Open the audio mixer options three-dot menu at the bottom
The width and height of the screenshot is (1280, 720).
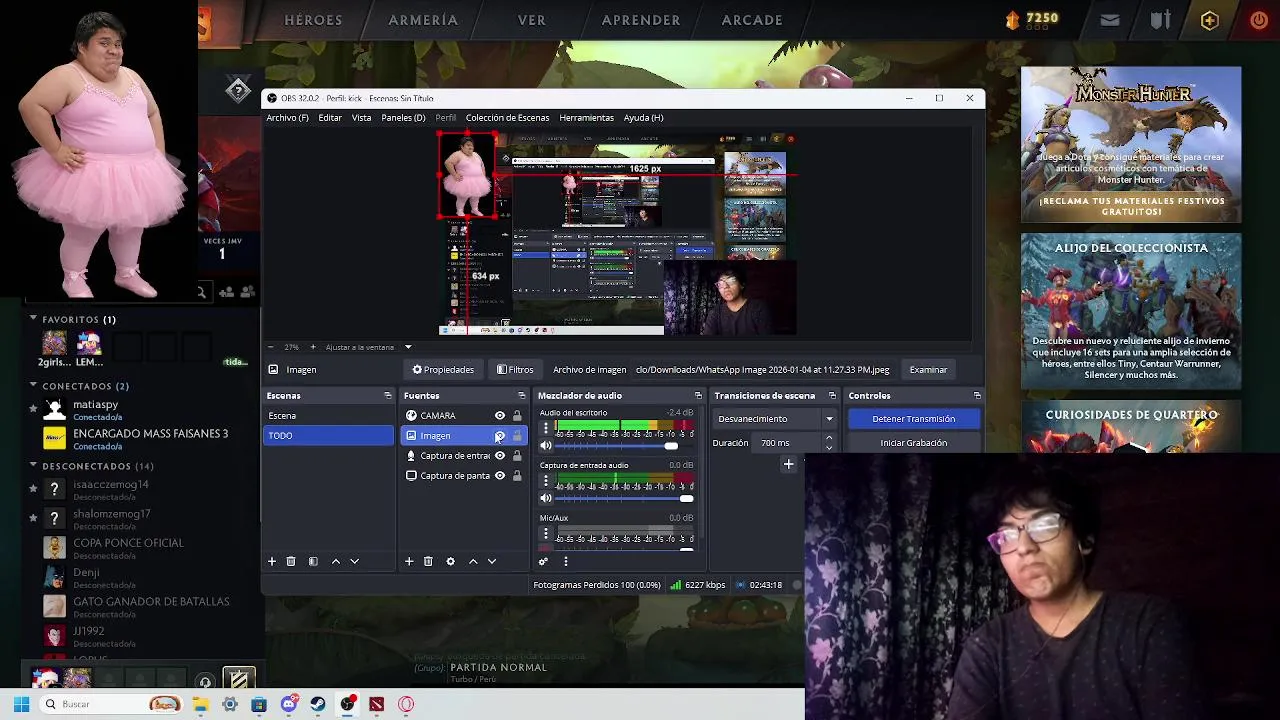pyautogui.click(x=565, y=562)
